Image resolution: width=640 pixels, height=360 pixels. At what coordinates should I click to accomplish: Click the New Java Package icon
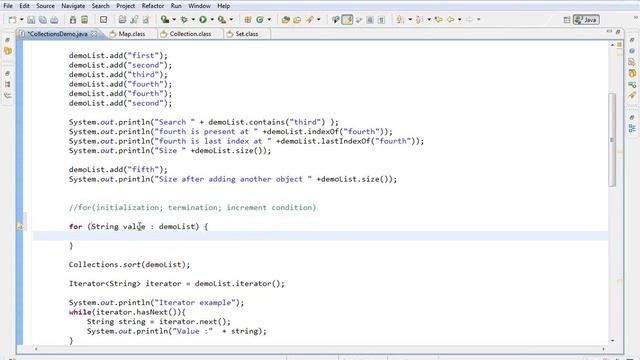(x=248, y=20)
